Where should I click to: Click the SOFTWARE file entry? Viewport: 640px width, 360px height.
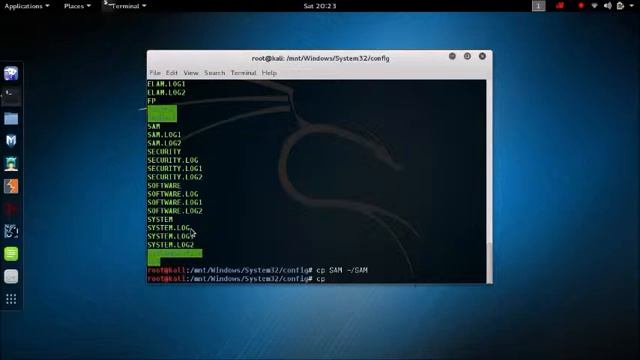(164, 186)
